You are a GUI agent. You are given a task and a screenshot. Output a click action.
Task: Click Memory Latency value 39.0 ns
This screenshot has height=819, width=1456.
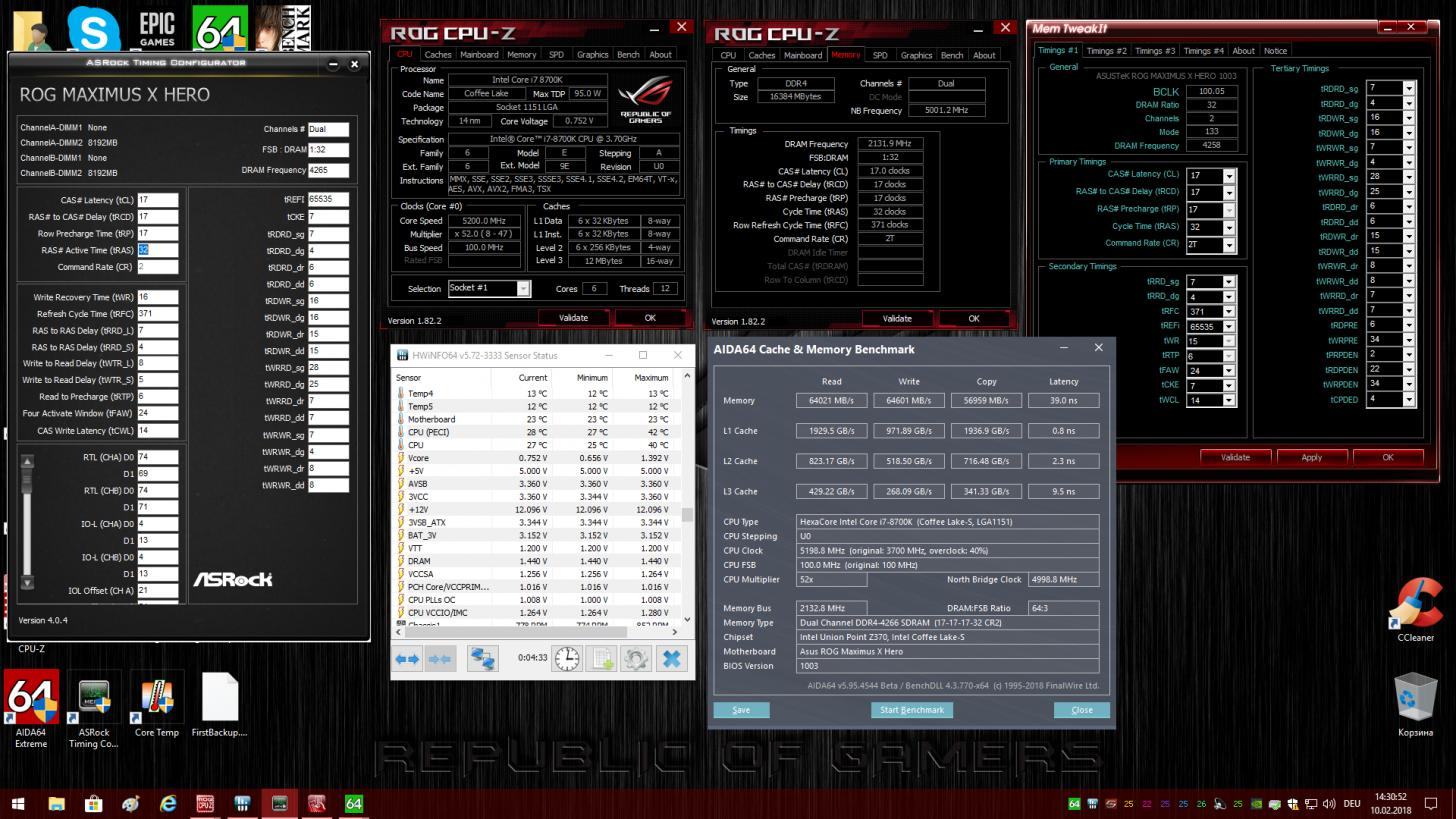[x=1063, y=400]
